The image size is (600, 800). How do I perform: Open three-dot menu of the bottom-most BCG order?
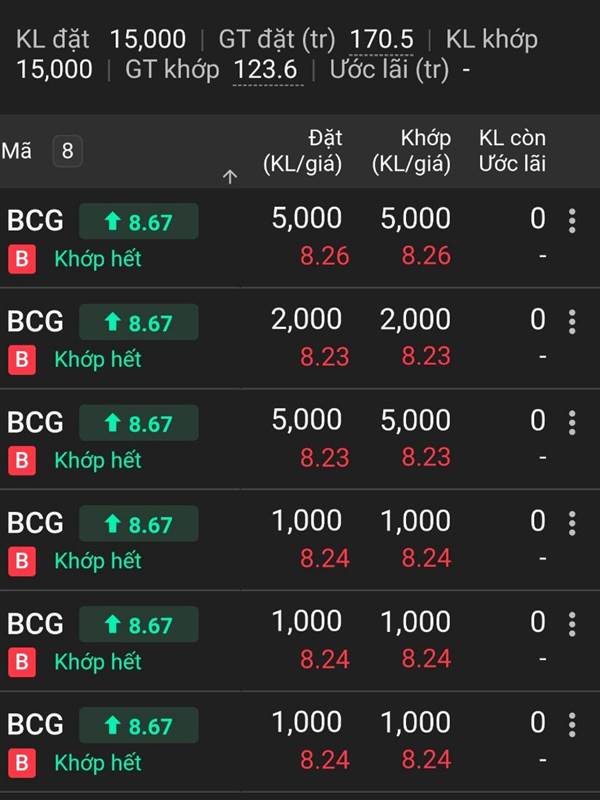(572, 725)
